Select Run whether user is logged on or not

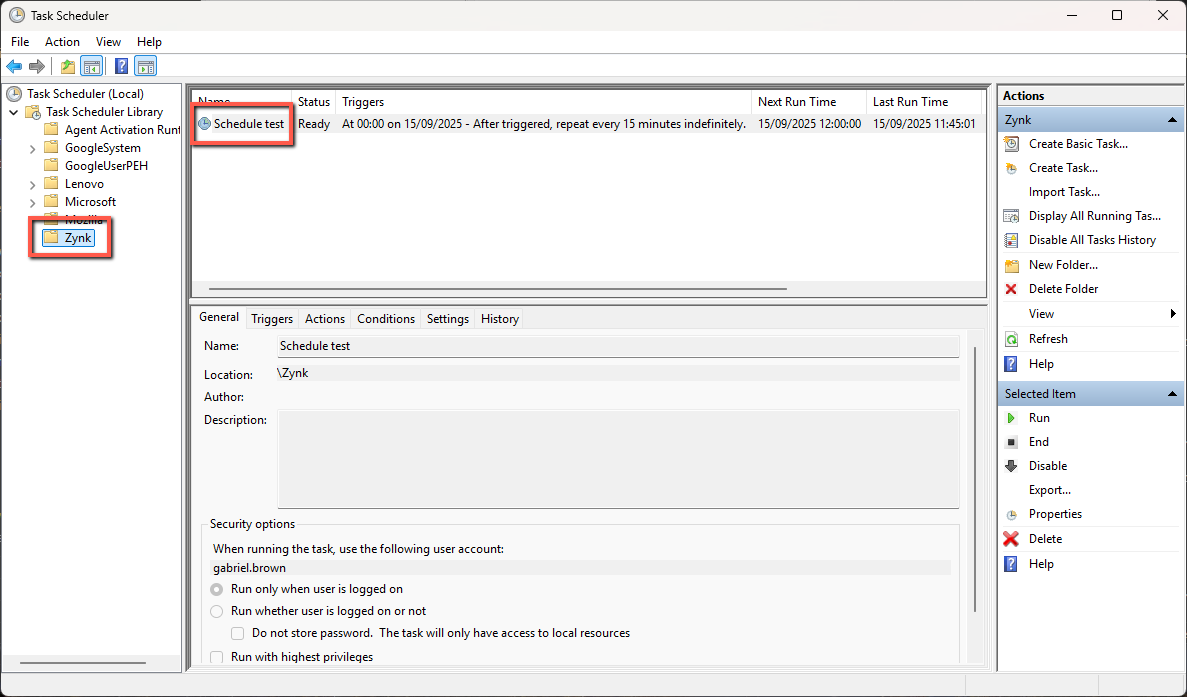217,611
